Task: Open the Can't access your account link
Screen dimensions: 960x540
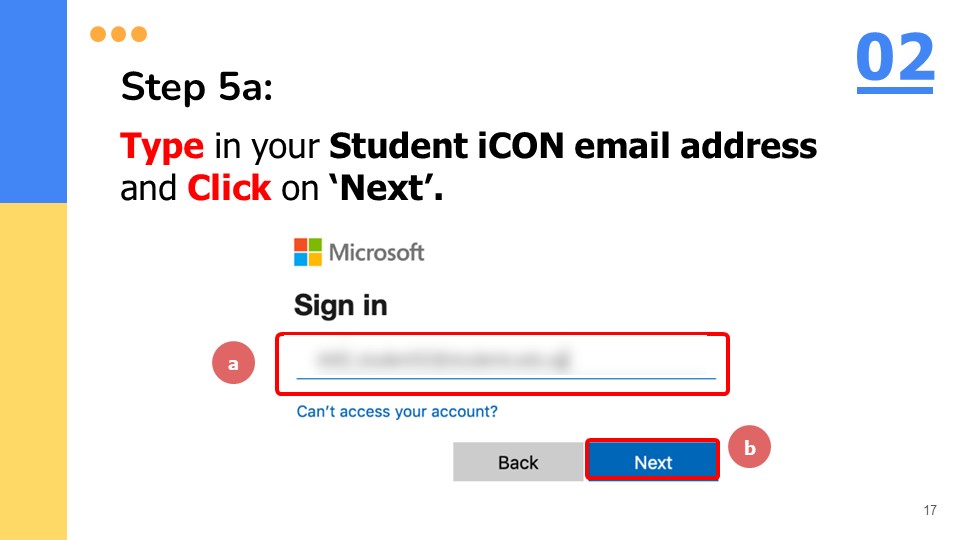Action: click(397, 411)
